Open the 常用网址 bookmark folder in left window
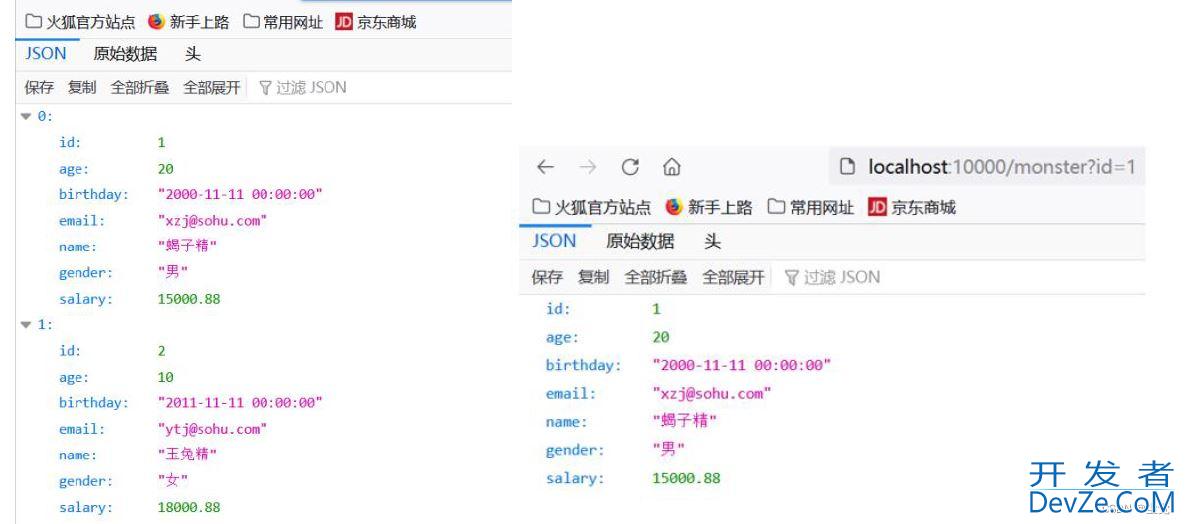This screenshot has height=524, width=1185. pyautogui.click(x=283, y=22)
